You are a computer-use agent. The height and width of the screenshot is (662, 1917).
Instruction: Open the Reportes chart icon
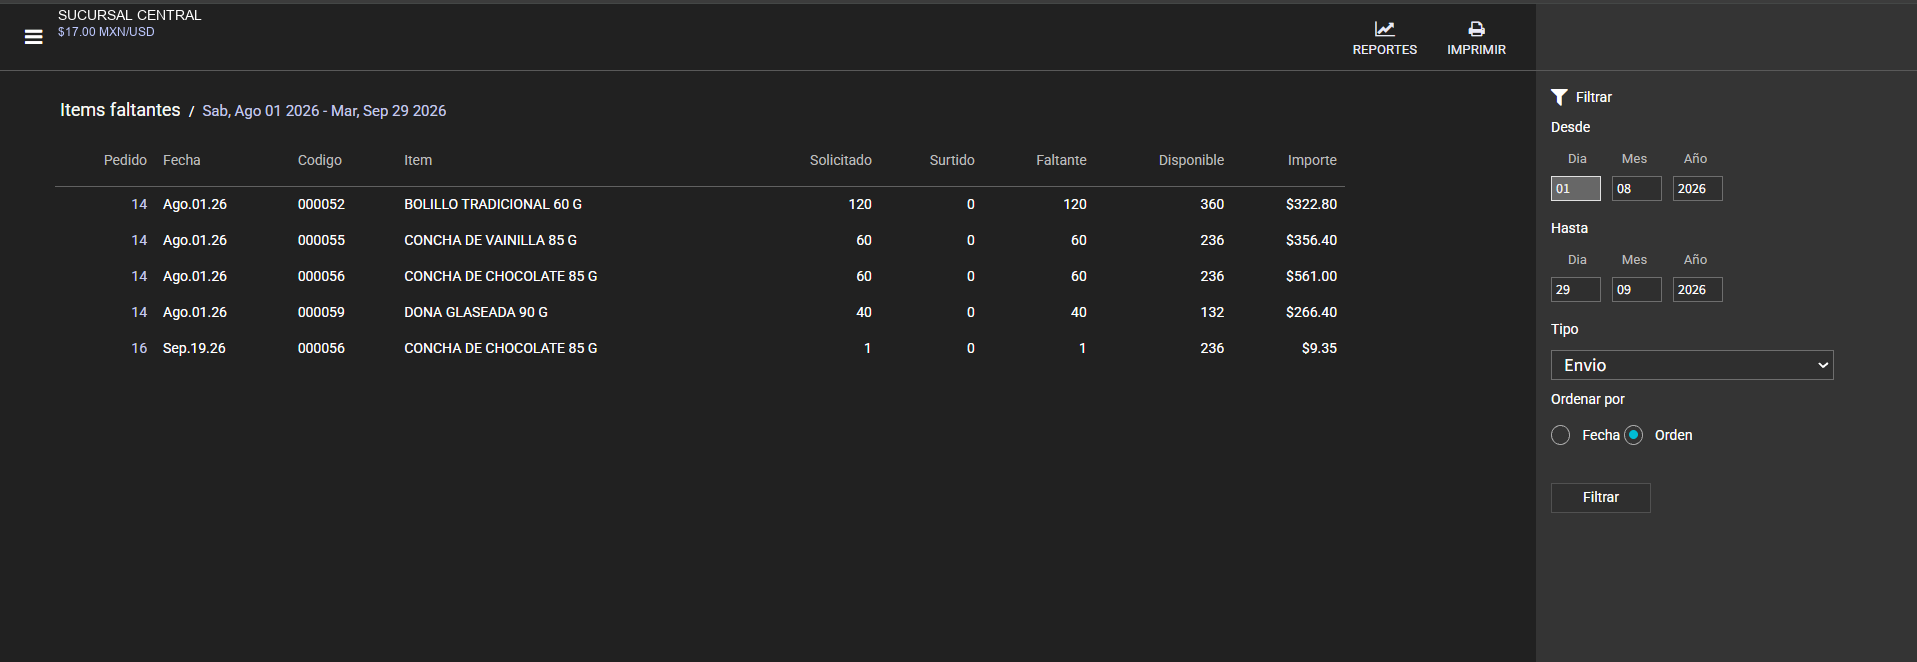(x=1384, y=29)
